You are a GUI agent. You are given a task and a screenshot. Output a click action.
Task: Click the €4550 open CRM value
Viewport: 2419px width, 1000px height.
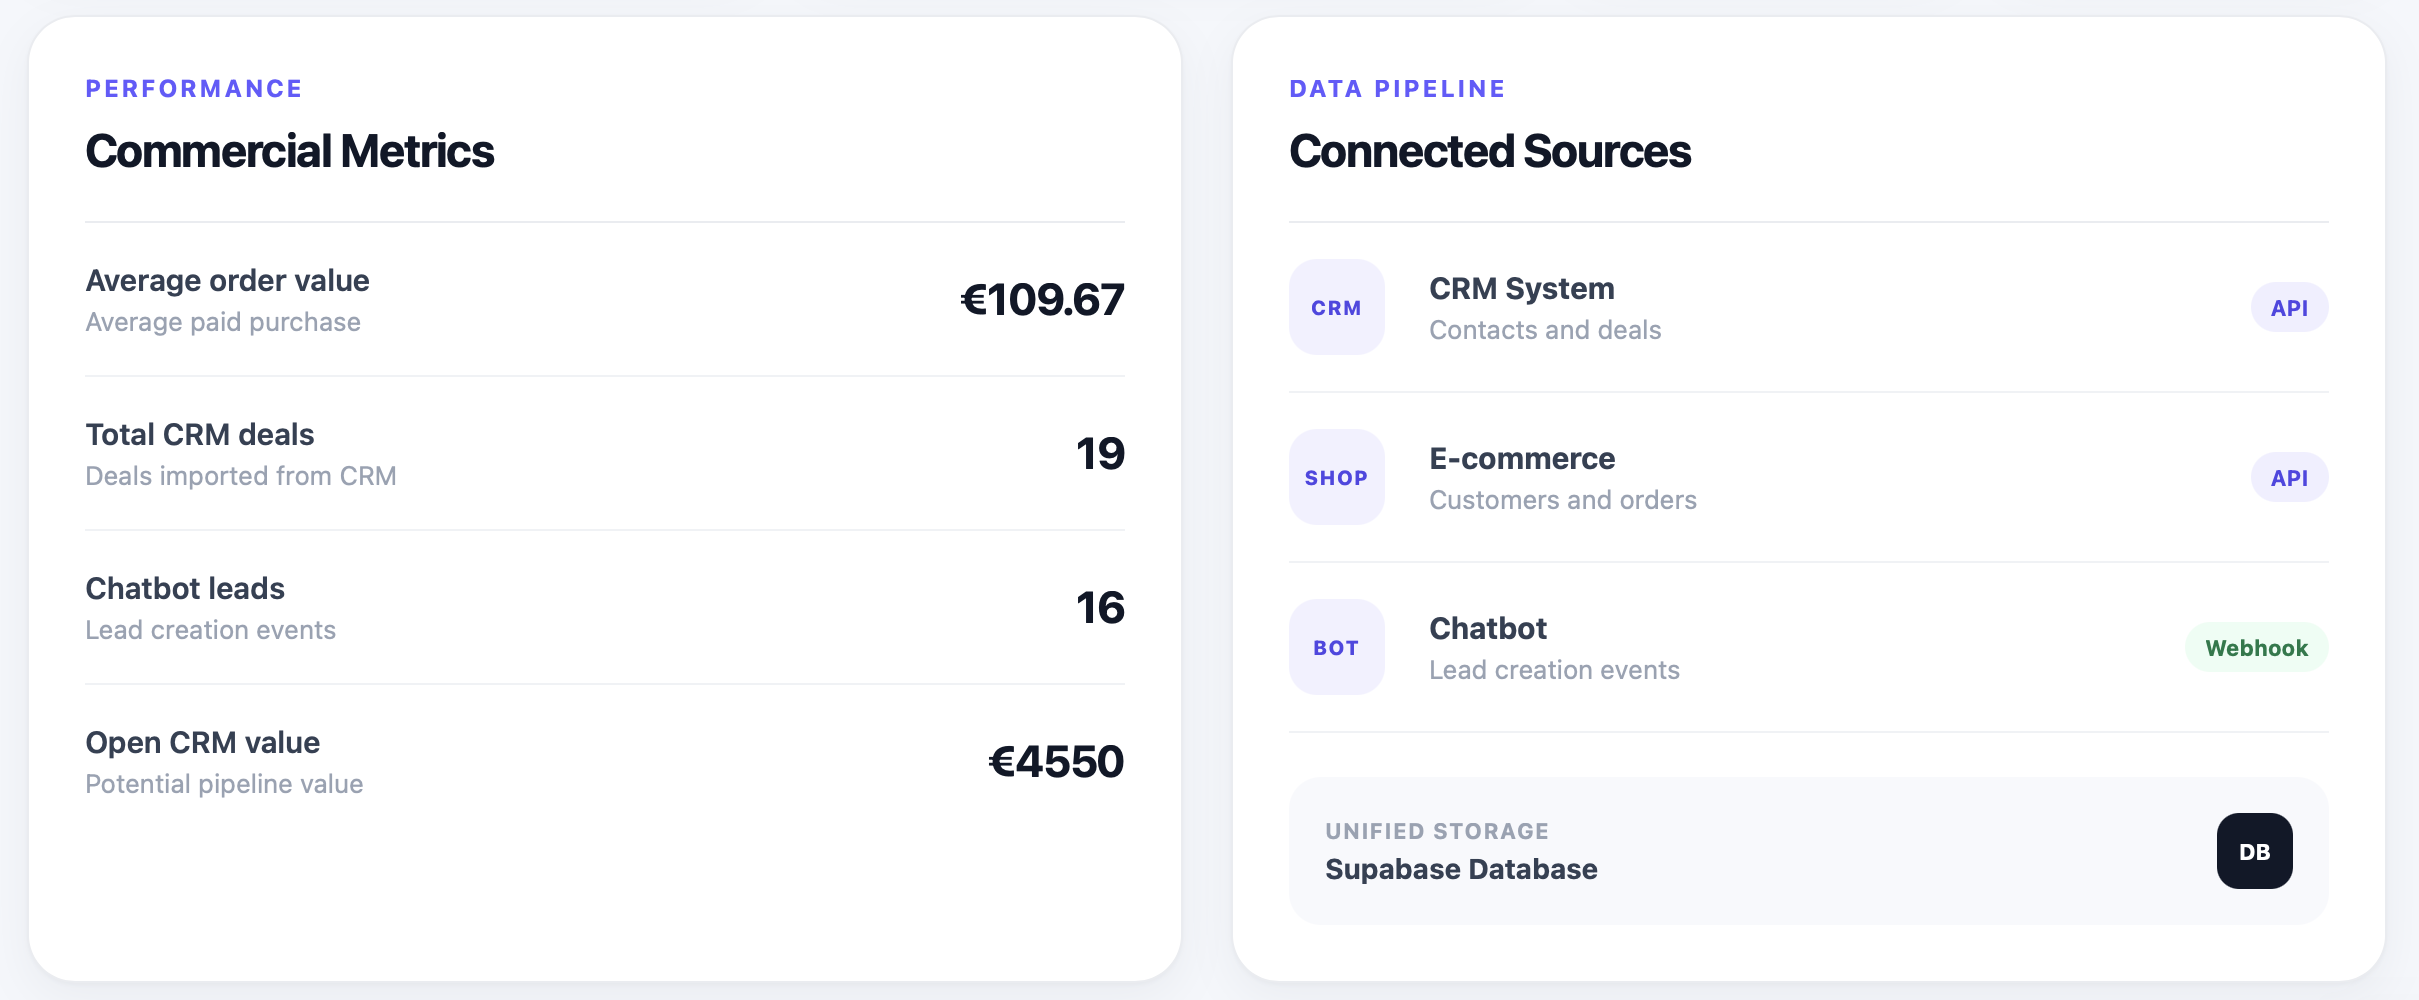[x=1056, y=762]
